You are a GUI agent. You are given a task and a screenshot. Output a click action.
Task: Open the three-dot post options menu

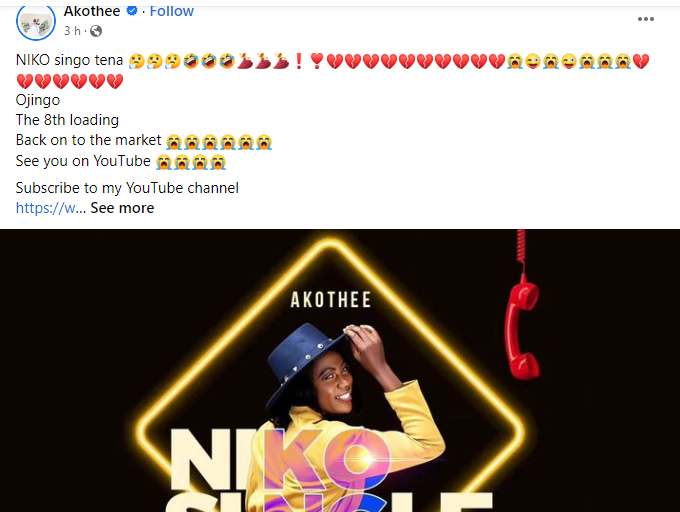tap(645, 19)
